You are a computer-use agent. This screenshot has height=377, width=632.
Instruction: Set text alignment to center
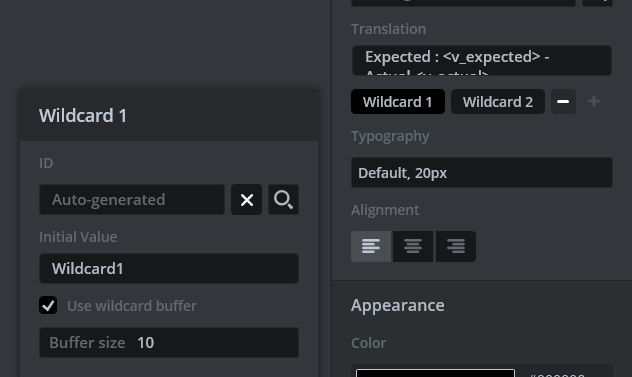click(x=413, y=246)
